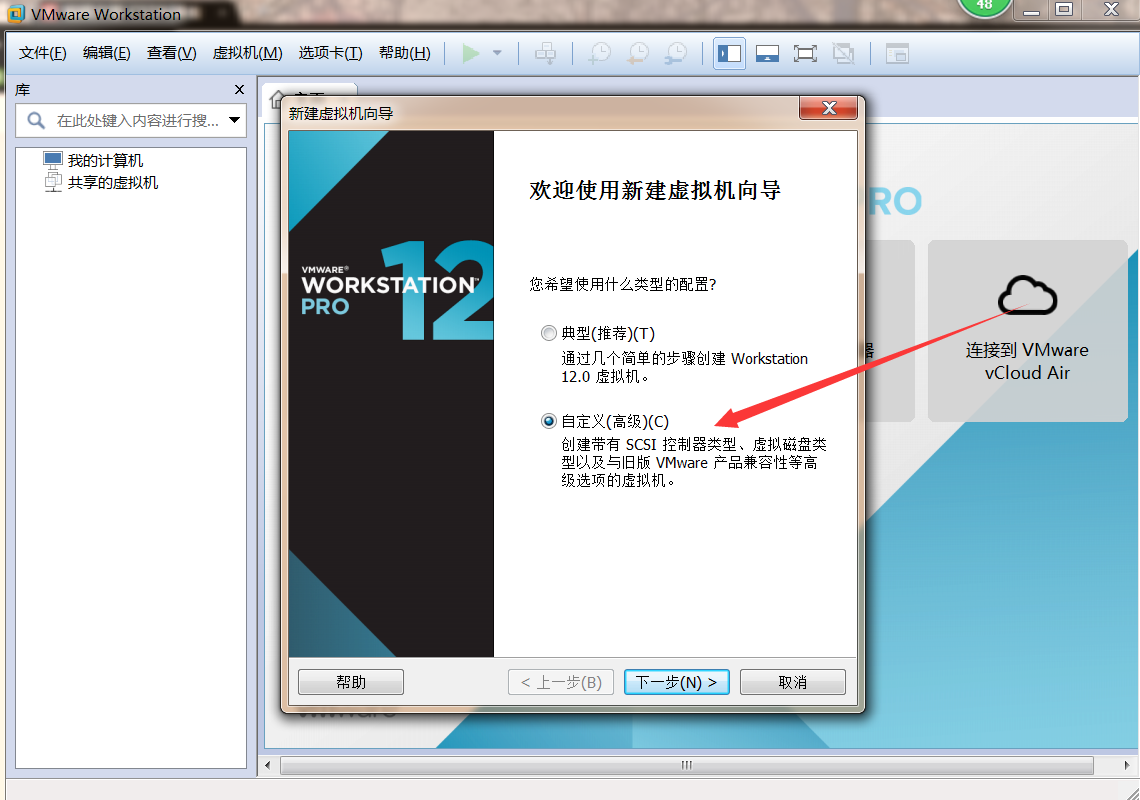
Task: Click the 帮助 button in the wizard
Action: [350, 682]
